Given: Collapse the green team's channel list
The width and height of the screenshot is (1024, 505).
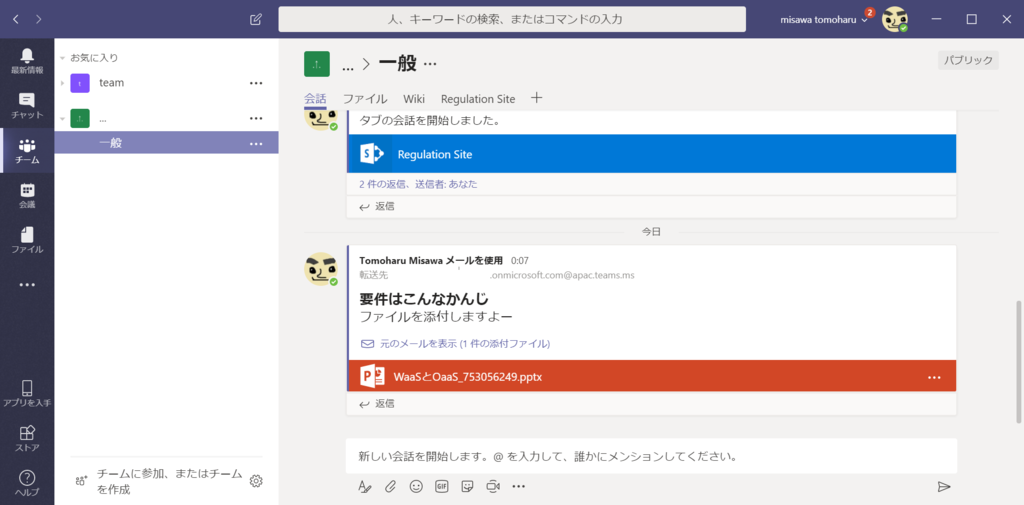Looking at the screenshot, I should [x=63, y=119].
